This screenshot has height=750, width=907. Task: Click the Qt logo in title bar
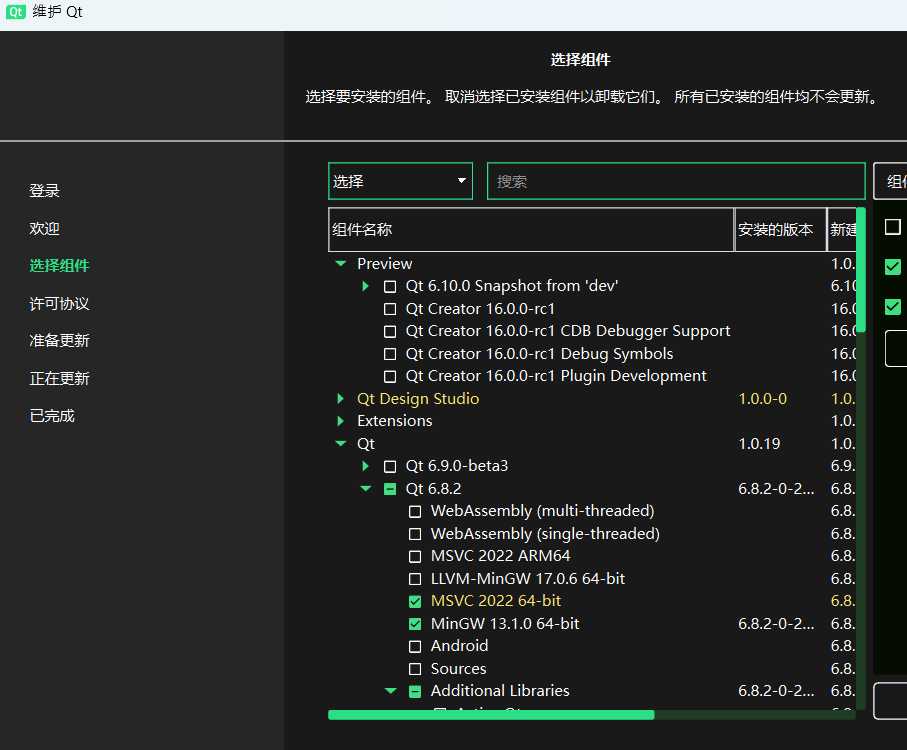pyautogui.click(x=16, y=12)
